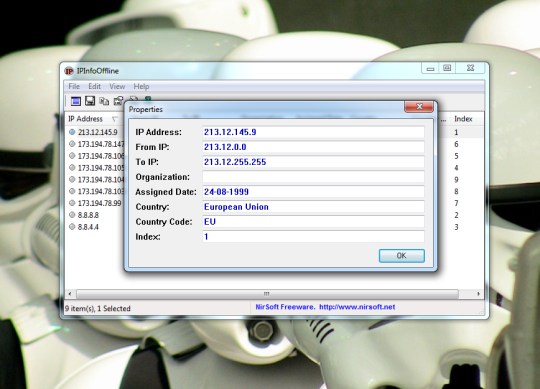This screenshot has height=389, width=540.
Task: Click the Index value 9 in the list
Action: (x=456, y=179)
